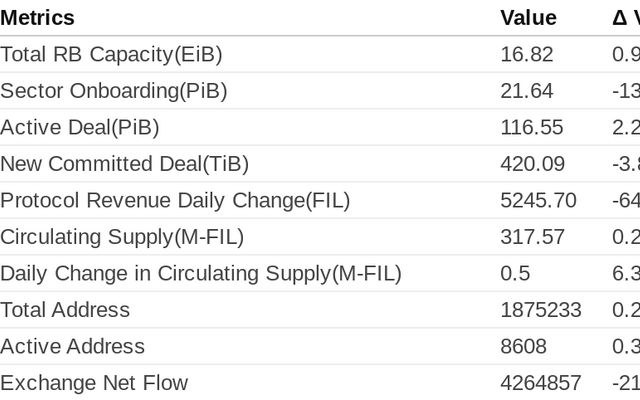Select the Total Address metric row

coord(65,310)
